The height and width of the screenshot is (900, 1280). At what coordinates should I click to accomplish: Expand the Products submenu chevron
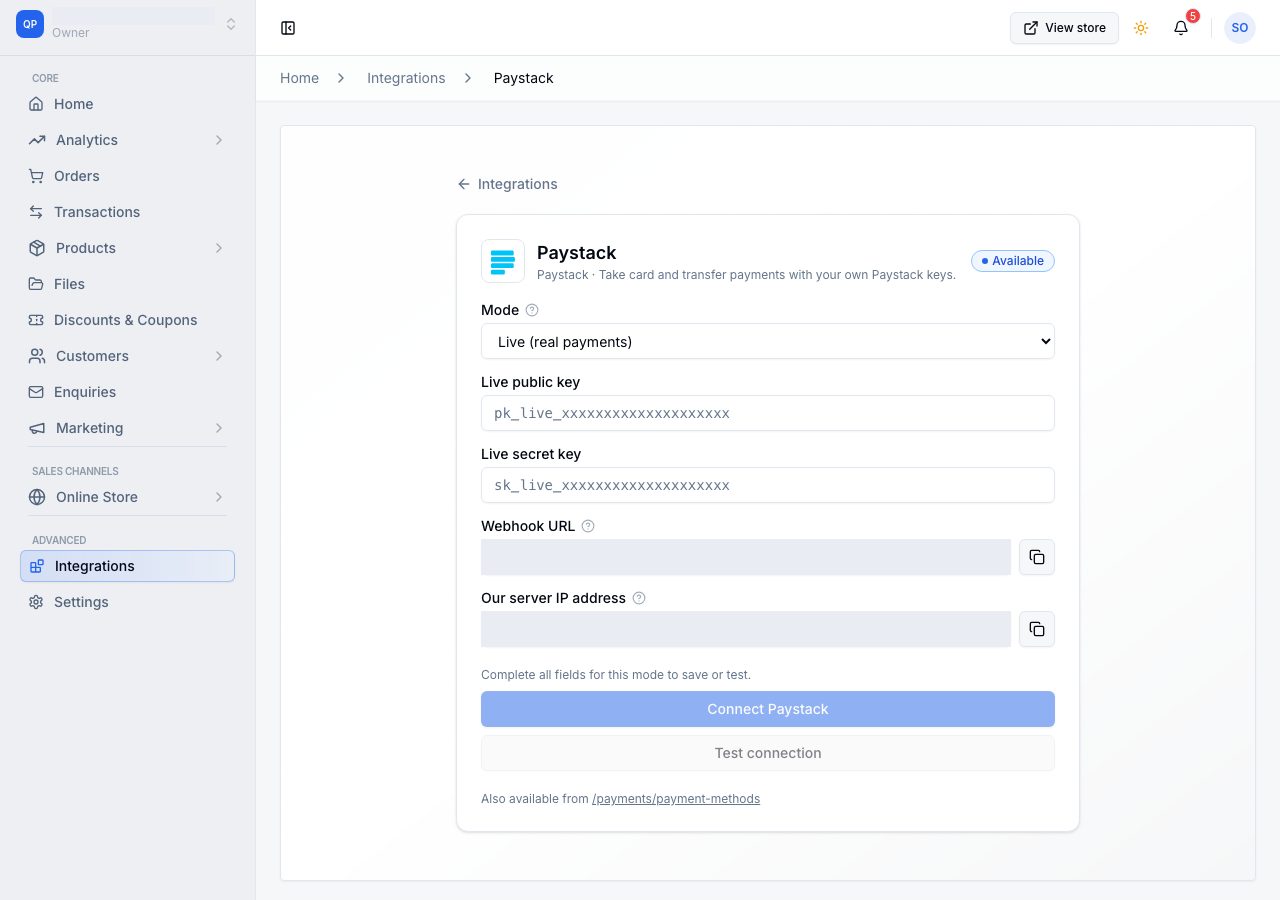click(x=219, y=248)
